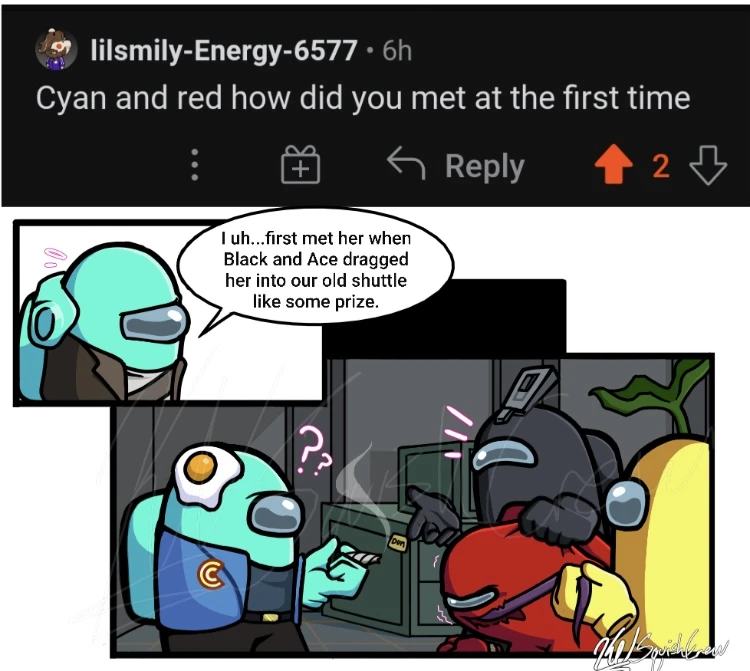Screen dimensions: 750x671
Task: Give an award using the gift icon
Action: point(300,164)
